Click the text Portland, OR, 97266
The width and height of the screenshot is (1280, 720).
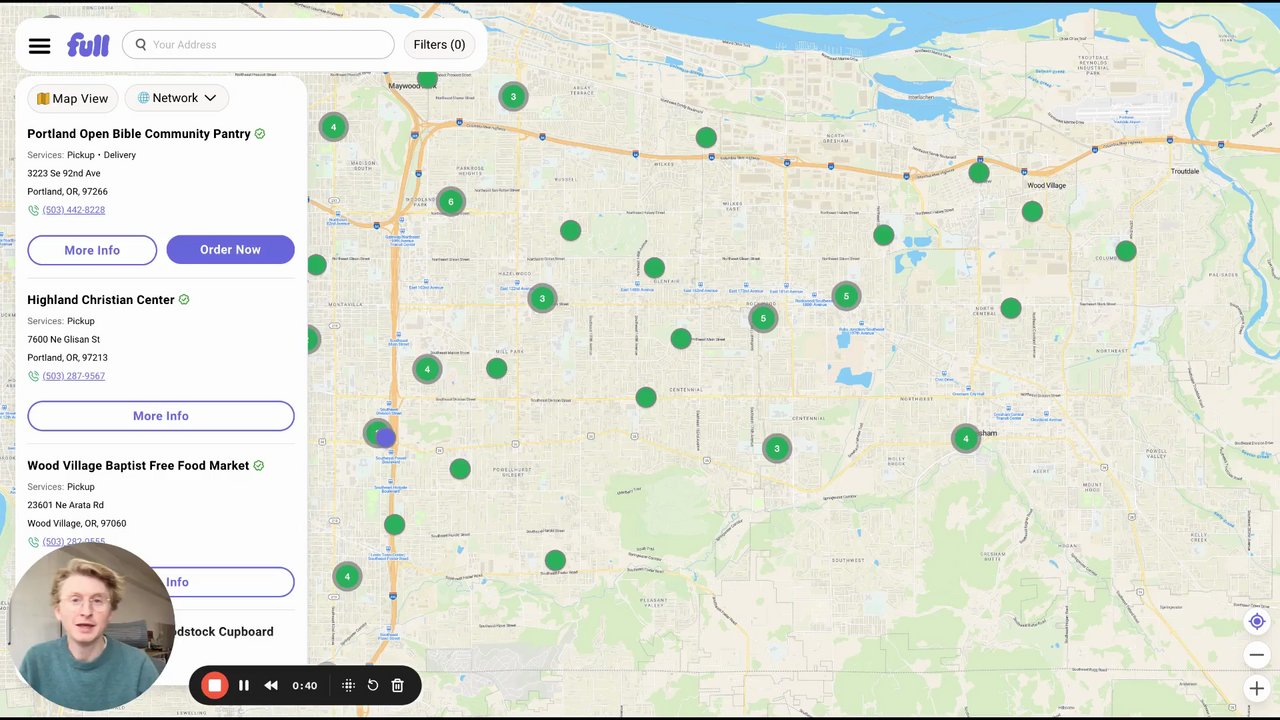[67, 192]
